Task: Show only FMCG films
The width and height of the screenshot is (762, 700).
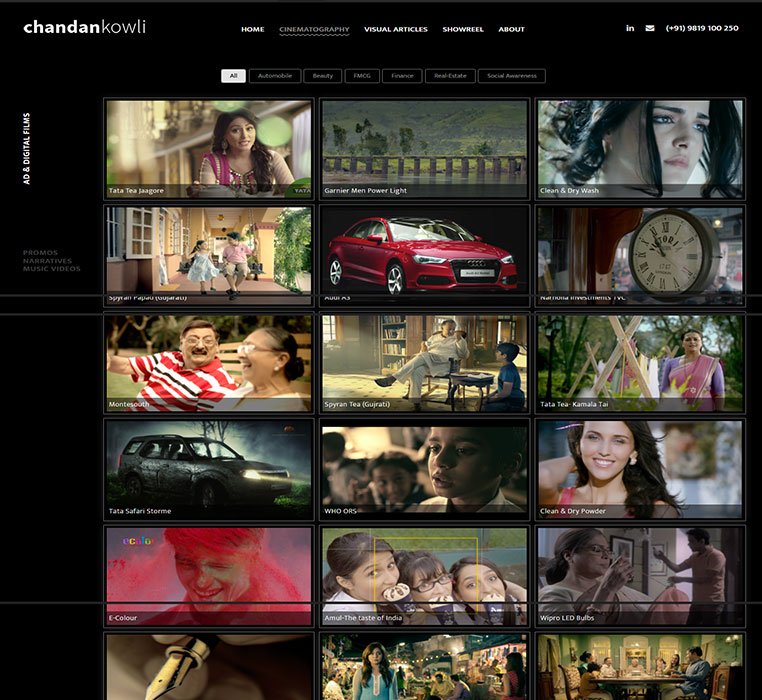Action: (x=360, y=76)
